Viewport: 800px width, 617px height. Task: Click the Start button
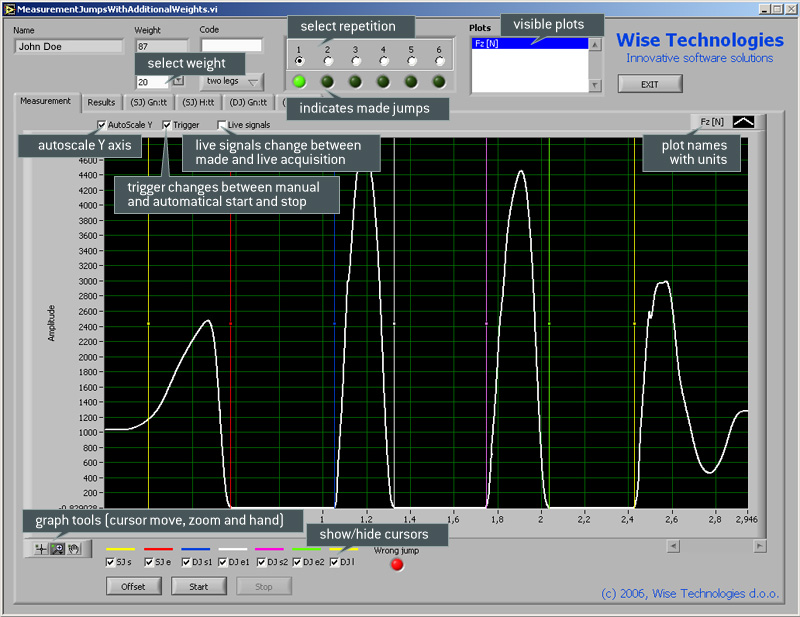[198, 586]
